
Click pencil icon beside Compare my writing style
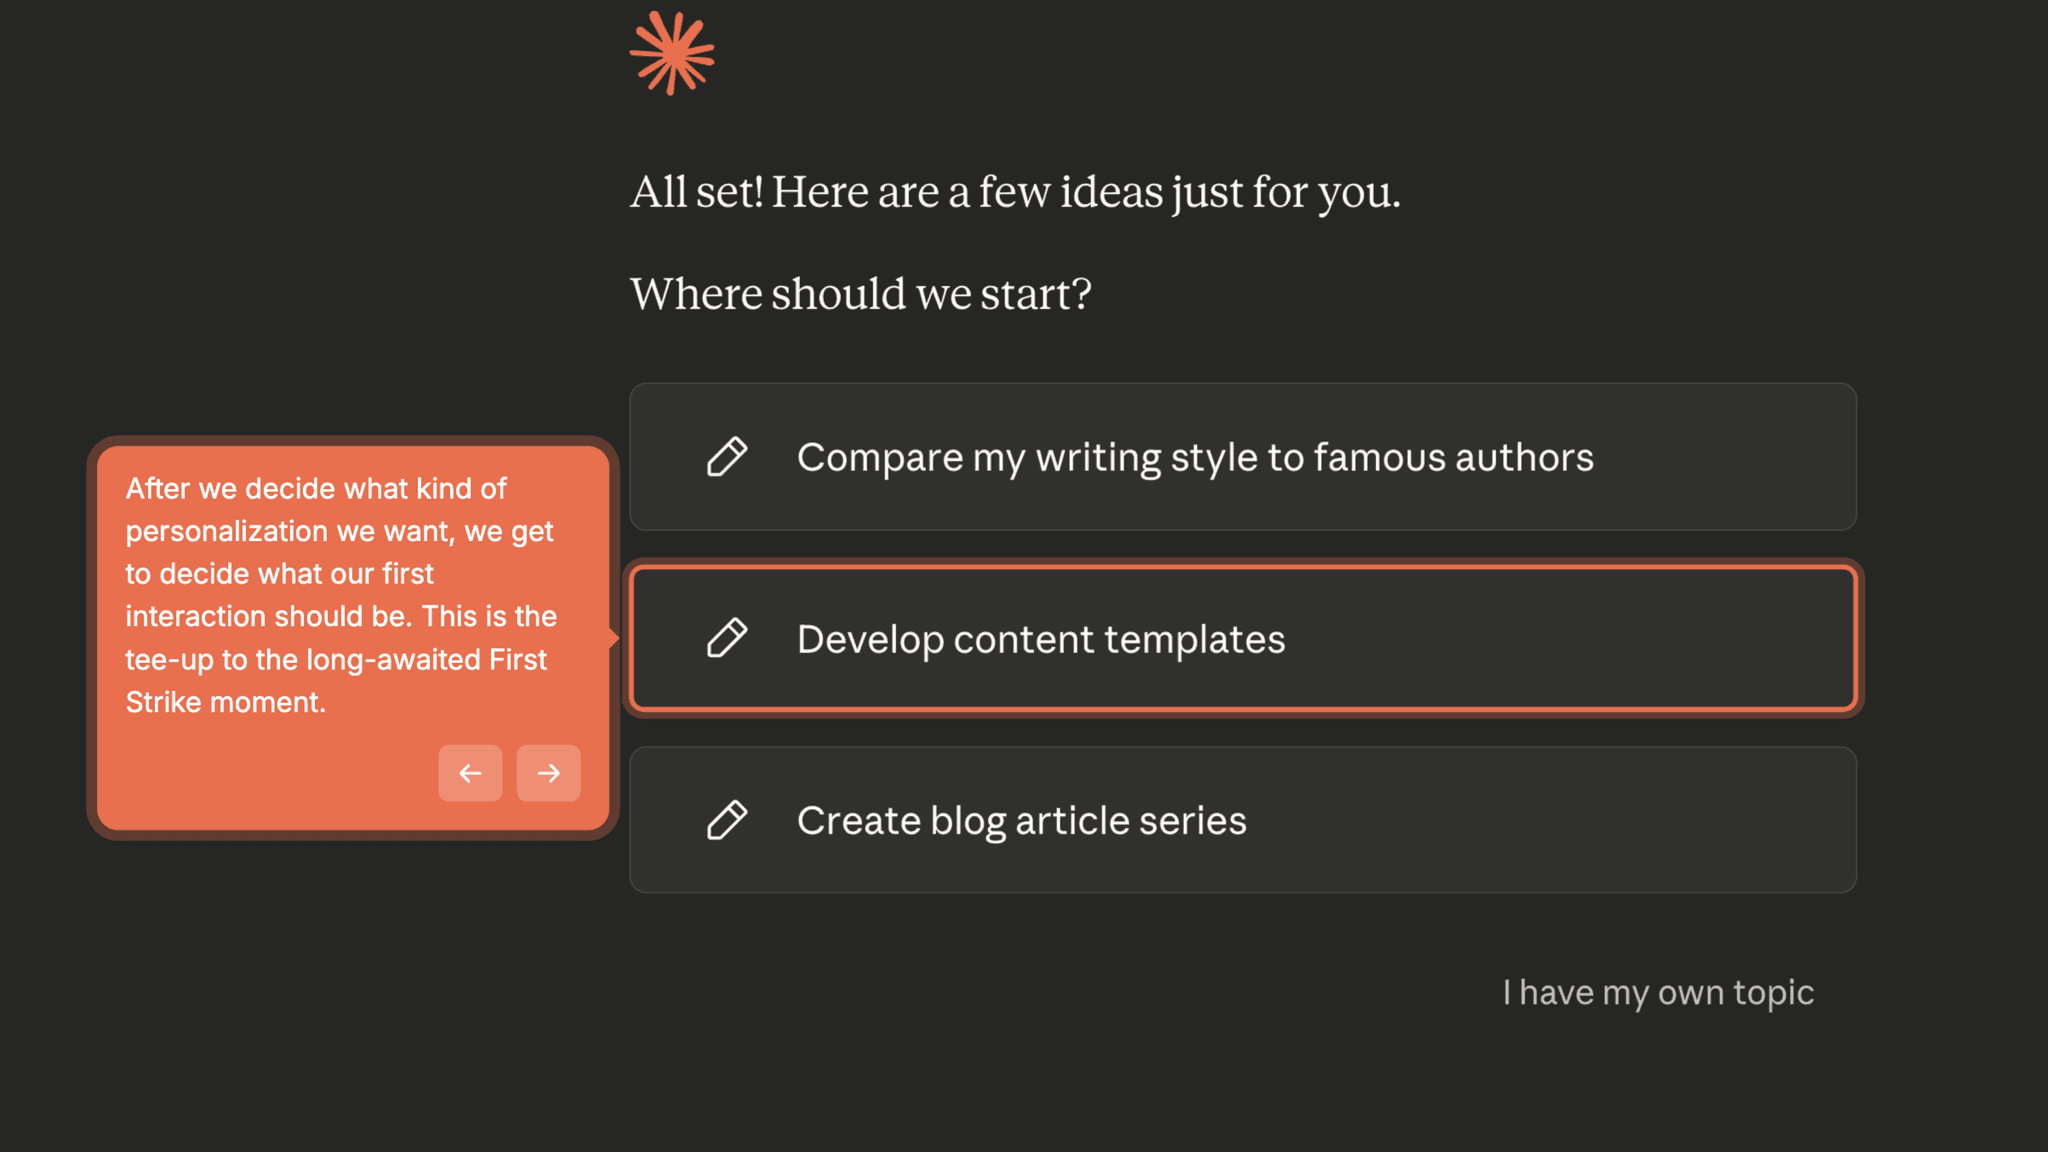click(x=727, y=457)
